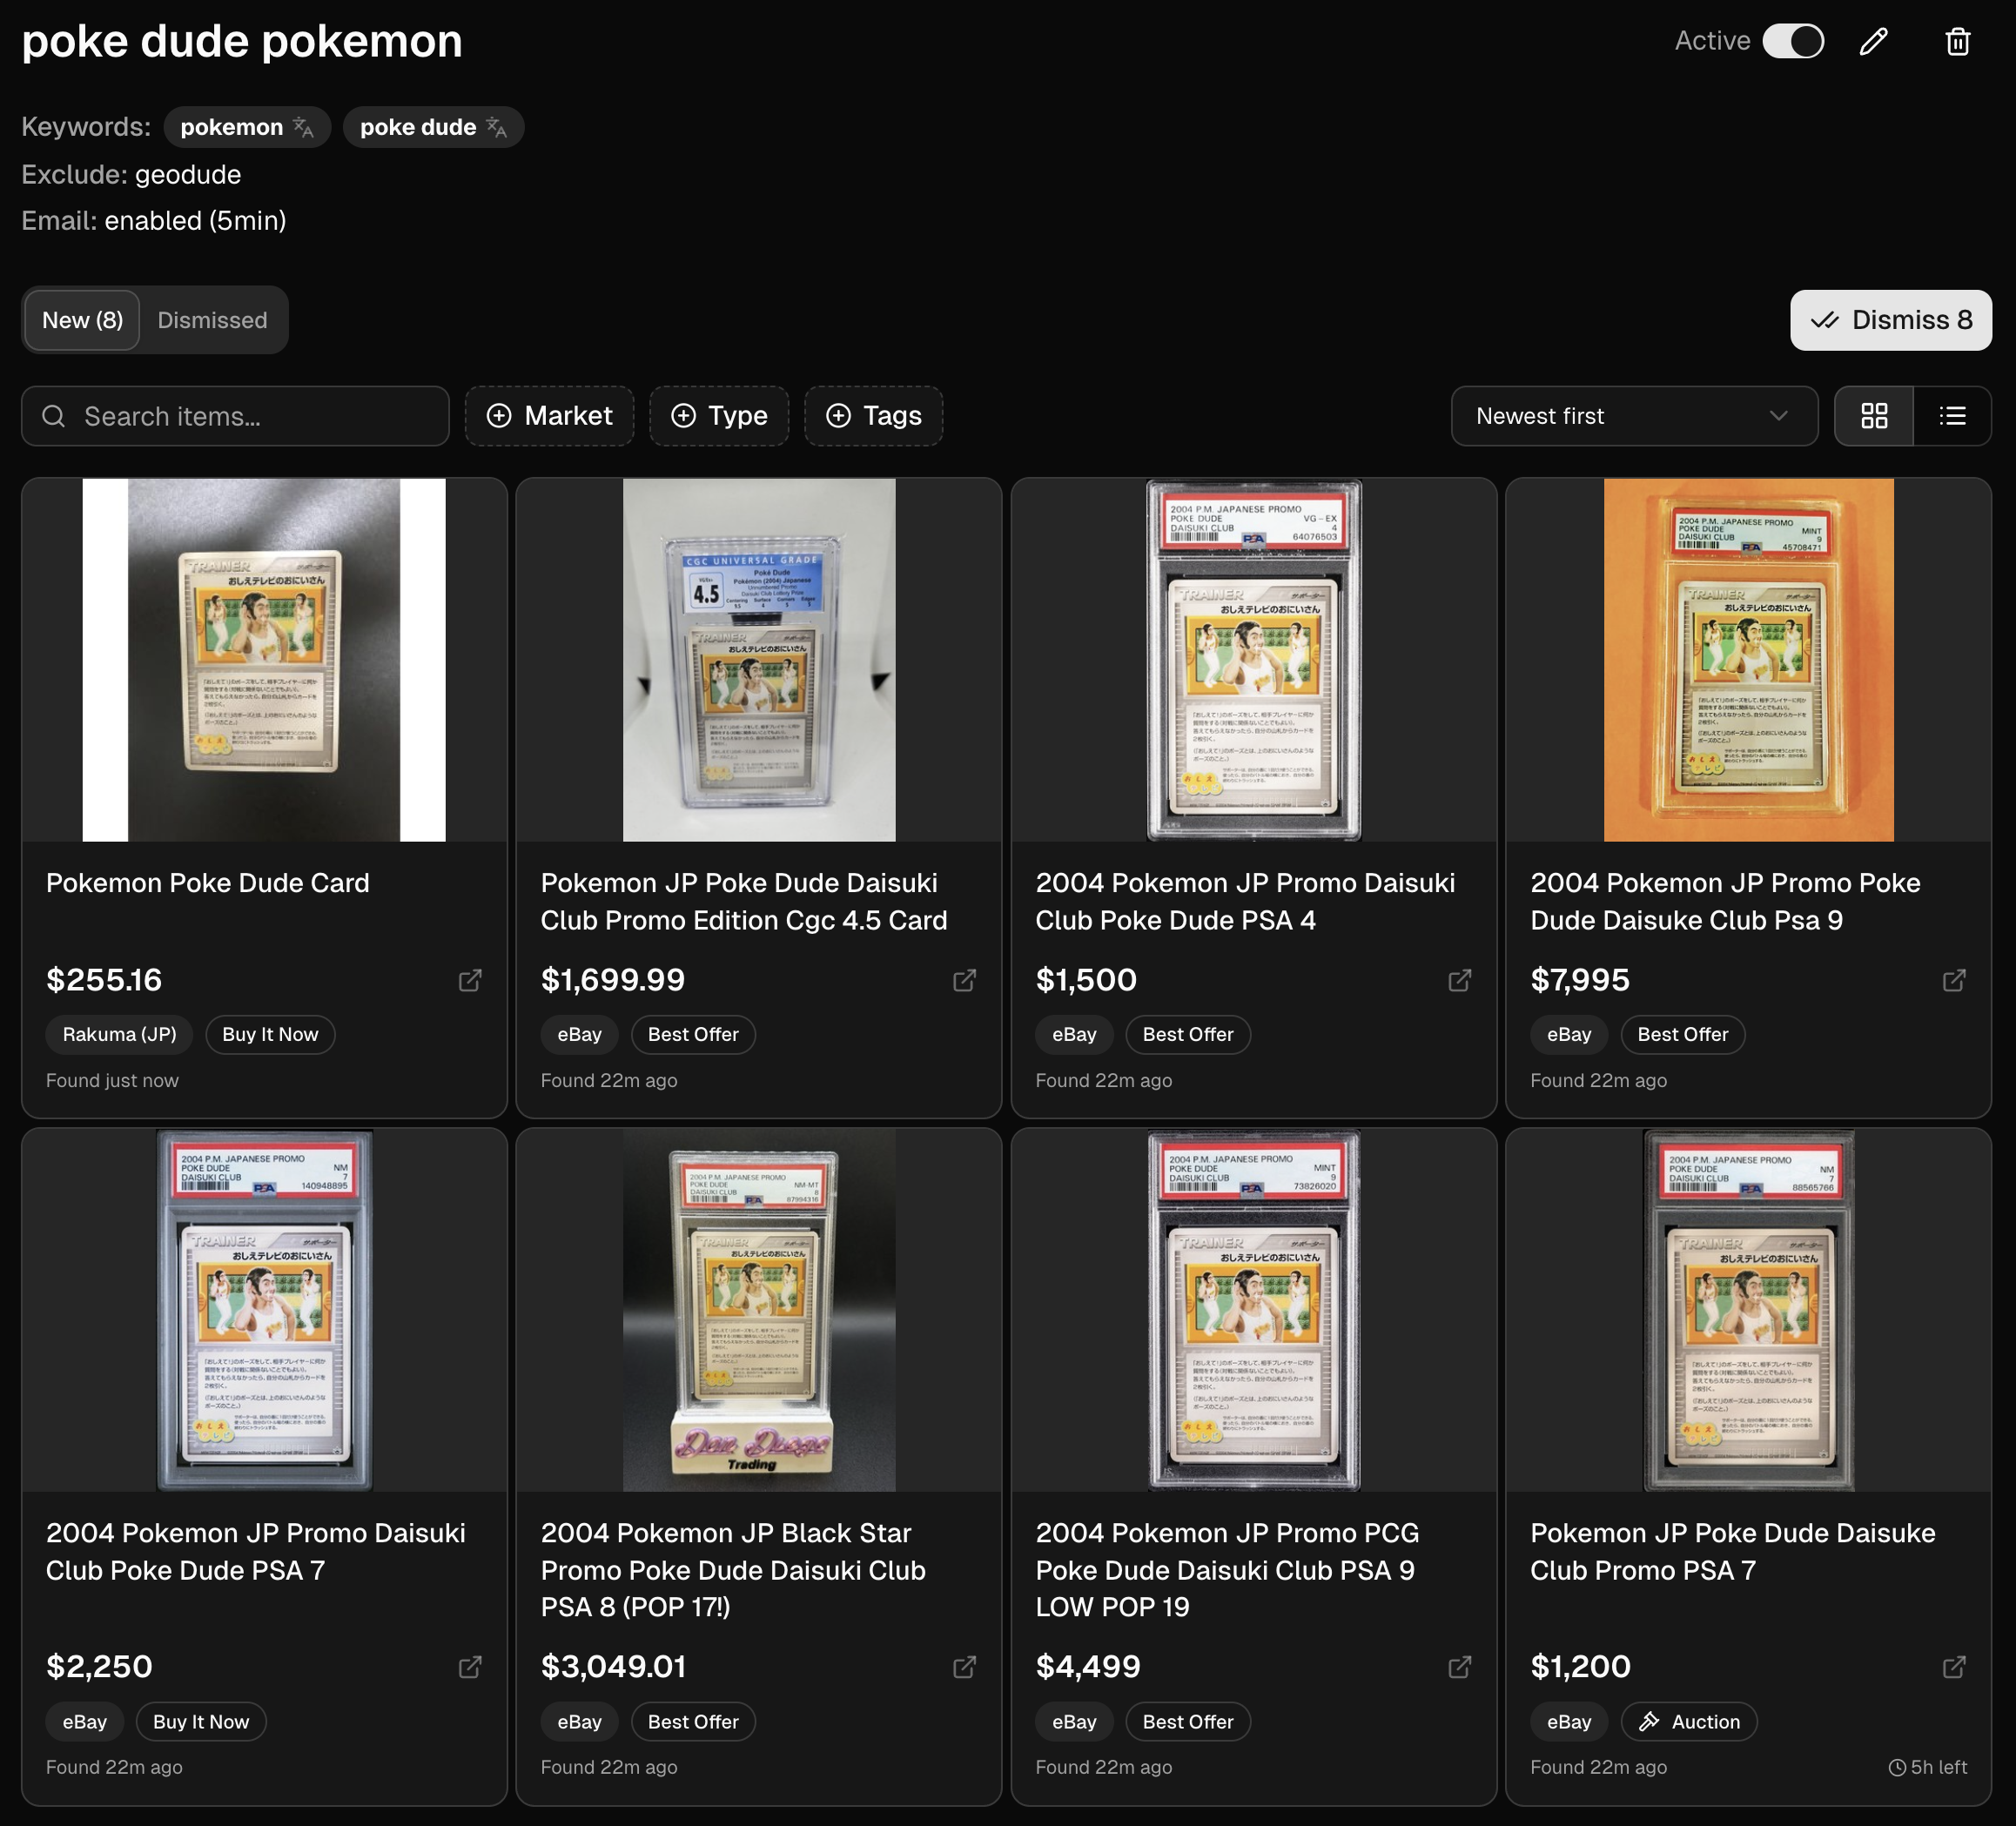This screenshot has height=1826, width=2016.
Task: Click eBay tag on $4,499 listing
Action: pyautogui.click(x=1074, y=1721)
